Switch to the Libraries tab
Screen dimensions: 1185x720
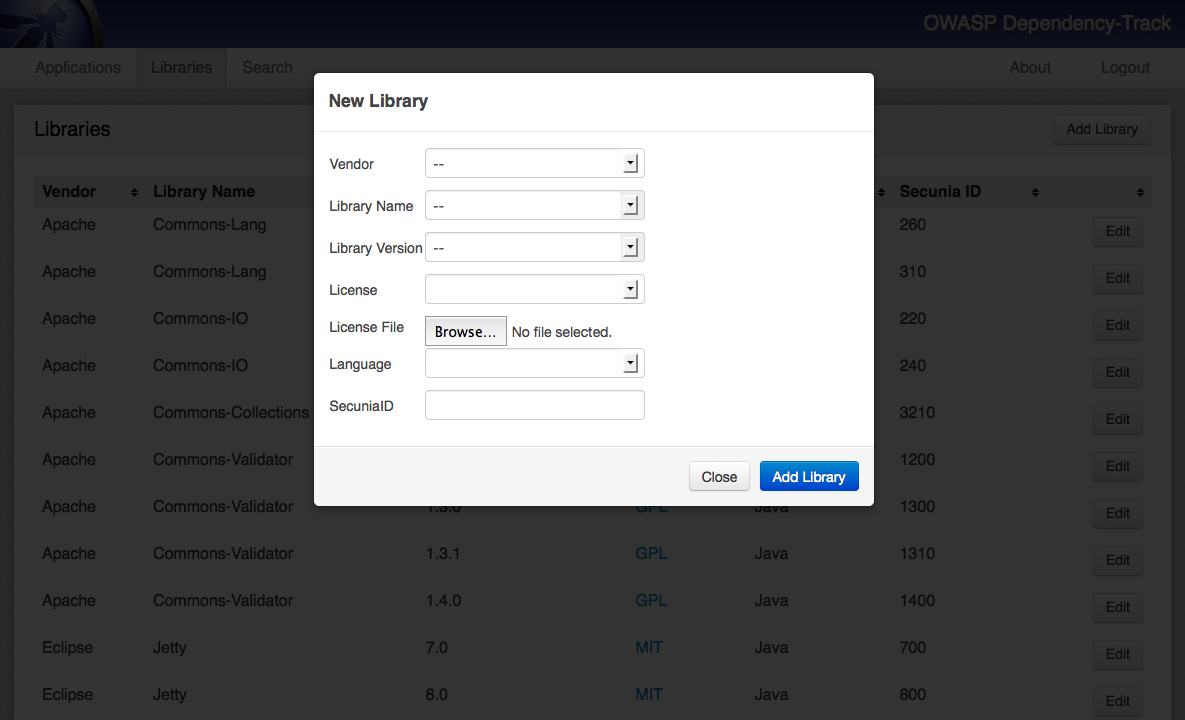point(181,68)
